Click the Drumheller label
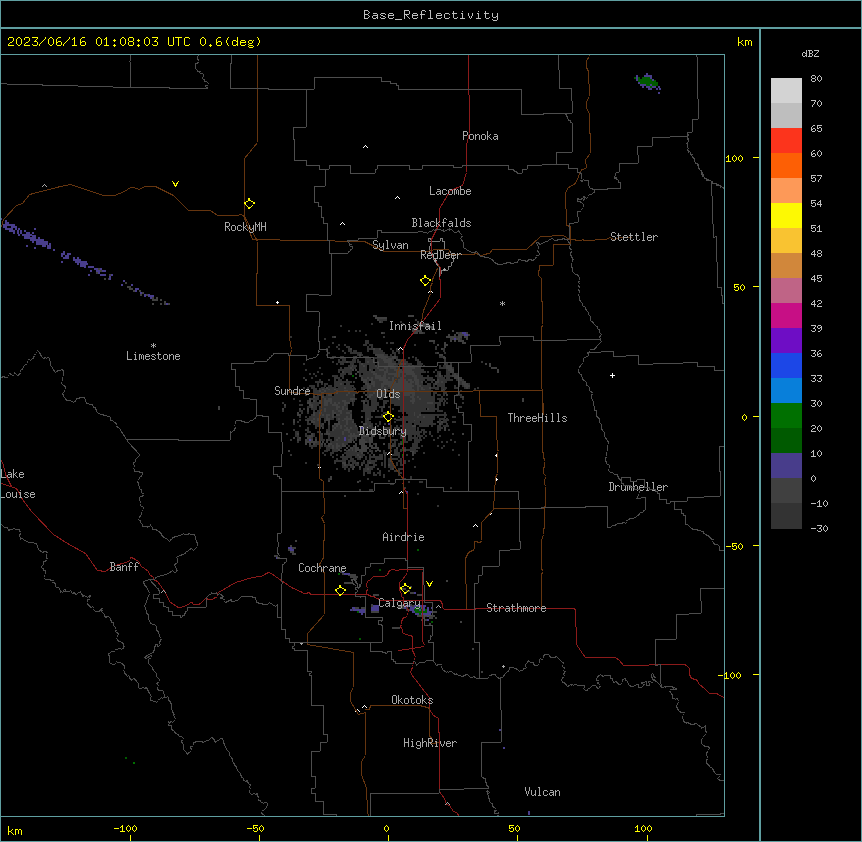The image size is (862, 842). pyautogui.click(x=638, y=487)
